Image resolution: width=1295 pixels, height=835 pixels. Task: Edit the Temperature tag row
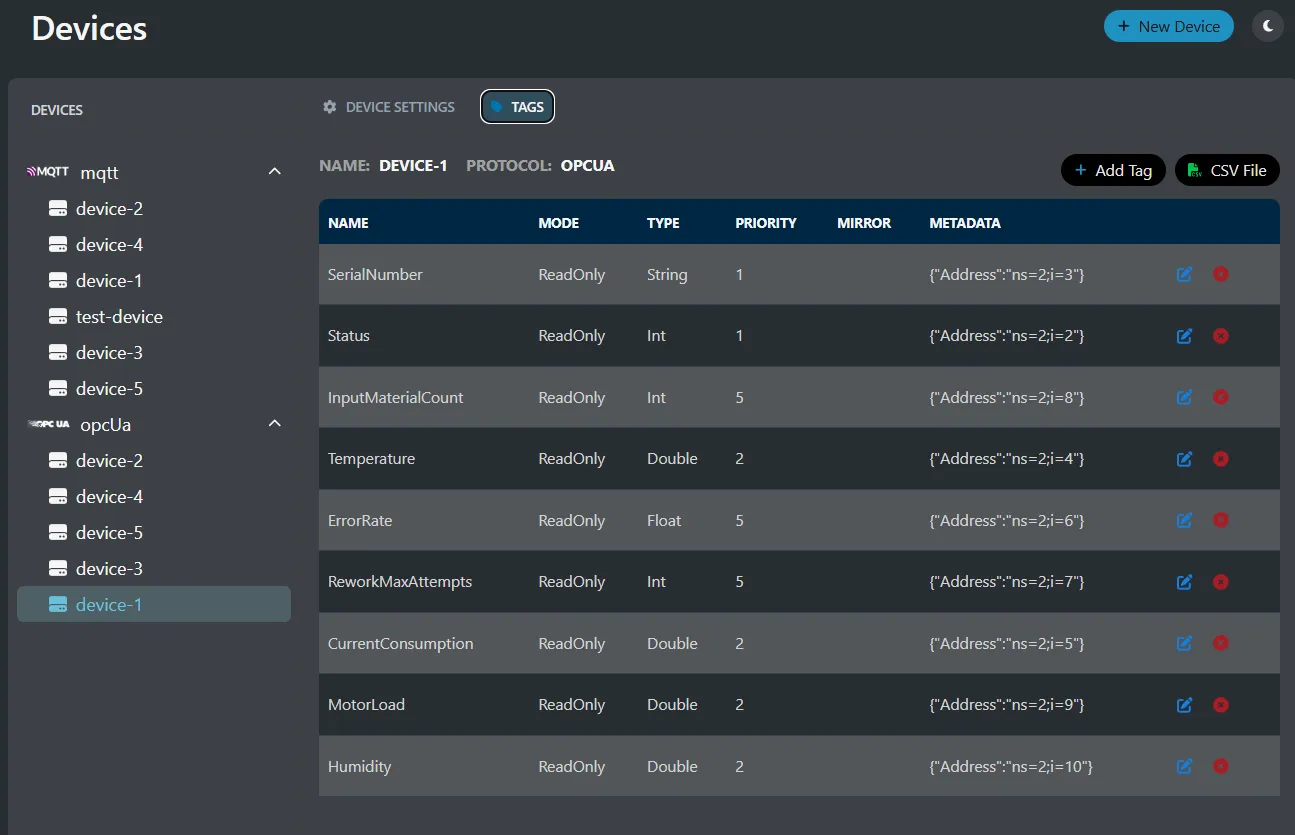coord(1184,459)
